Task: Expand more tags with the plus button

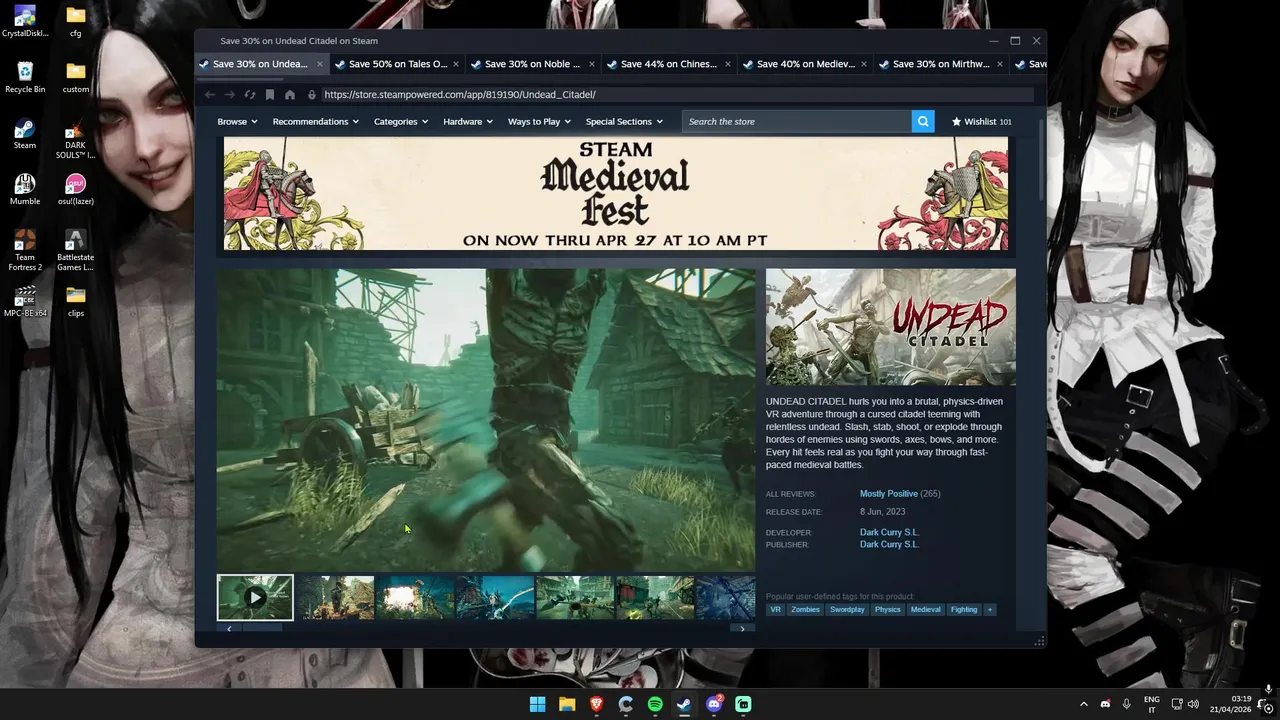Action: 990,609
